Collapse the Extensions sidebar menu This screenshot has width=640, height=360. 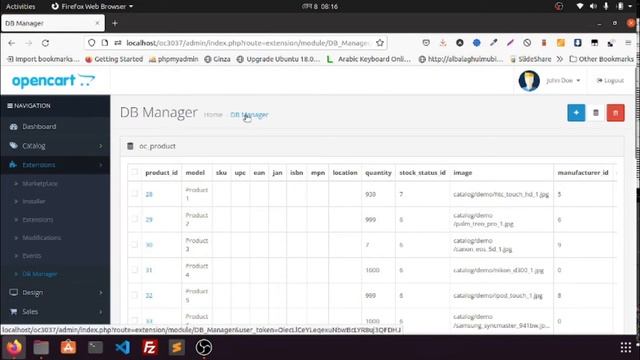pos(55,165)
